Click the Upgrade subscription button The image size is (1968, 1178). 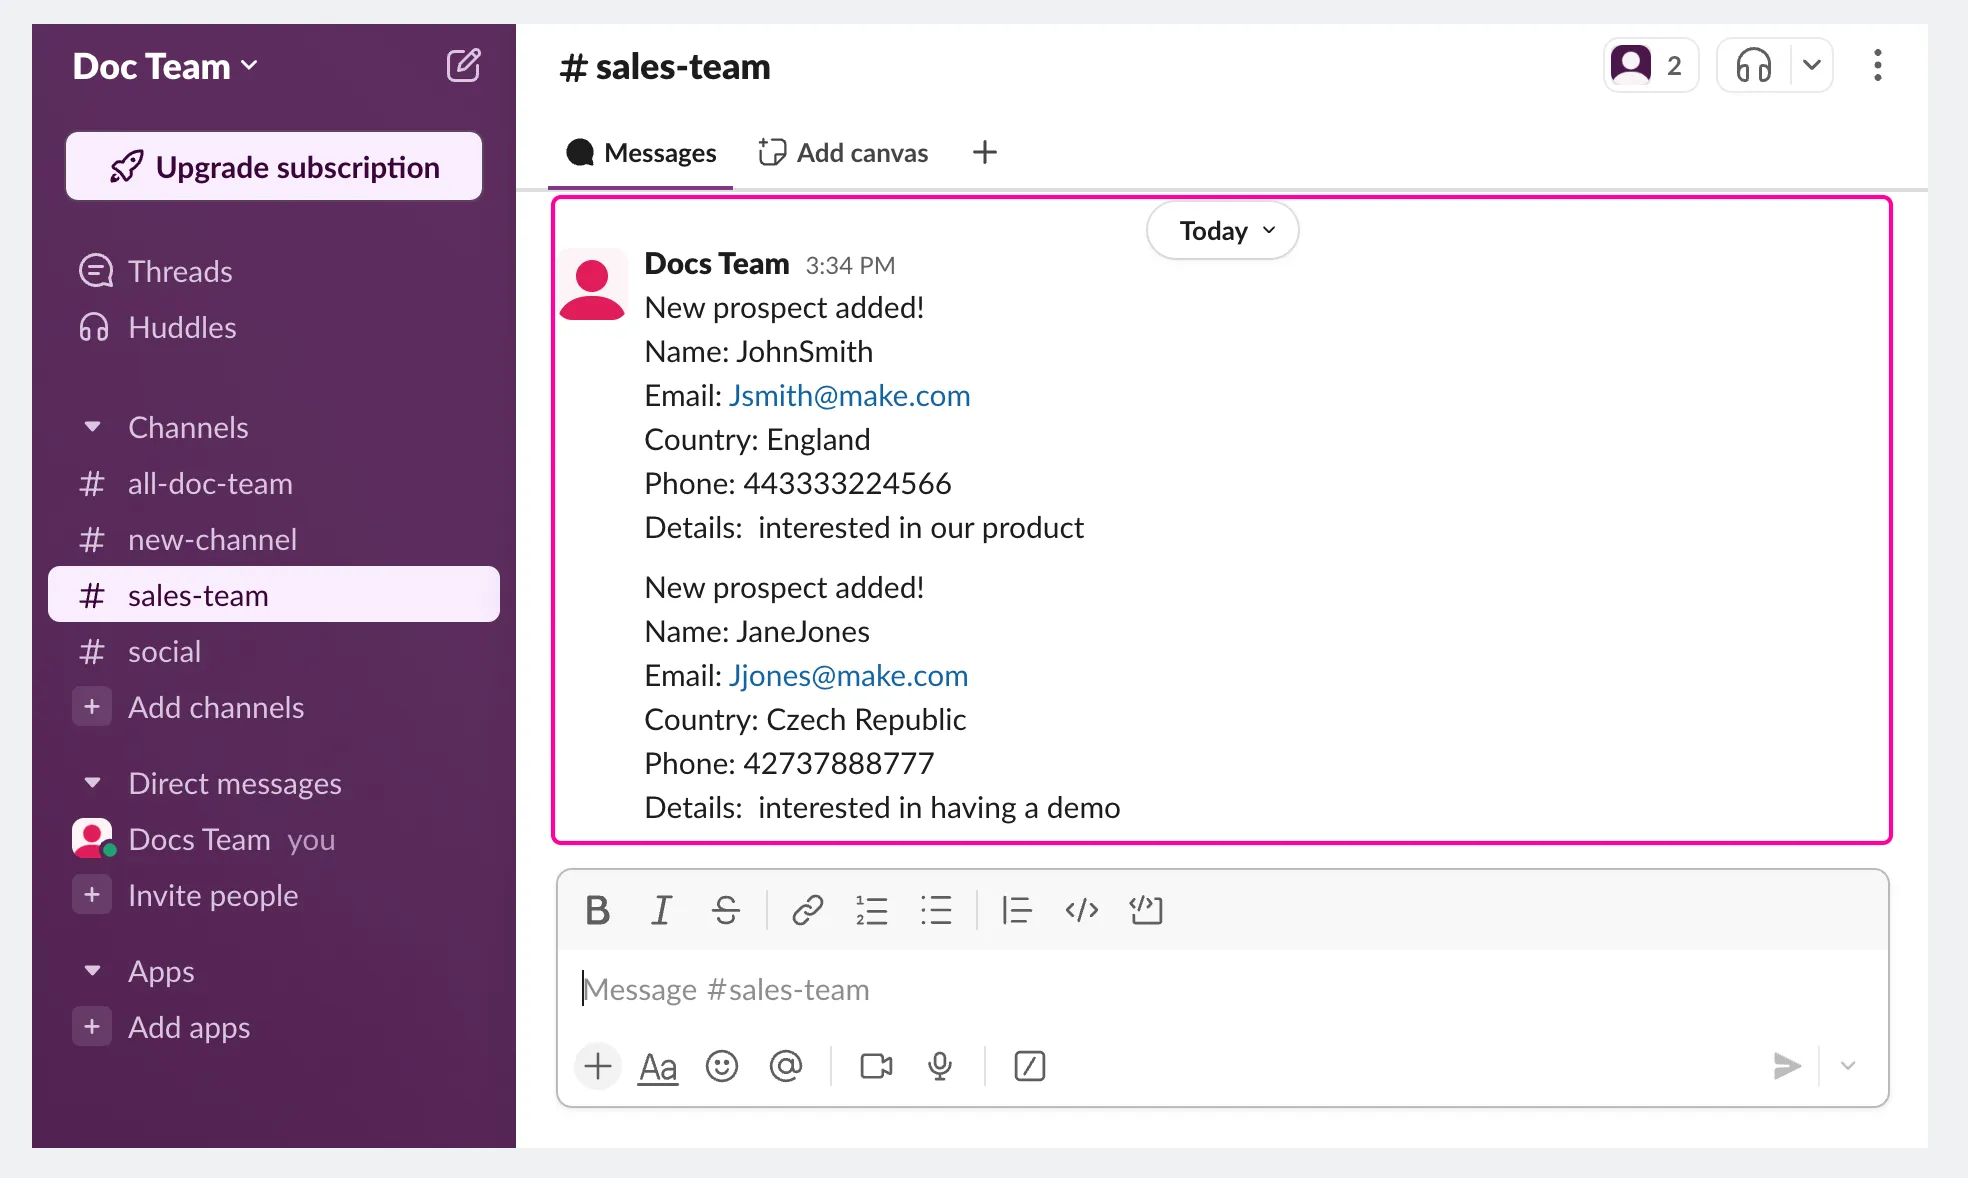274,167
